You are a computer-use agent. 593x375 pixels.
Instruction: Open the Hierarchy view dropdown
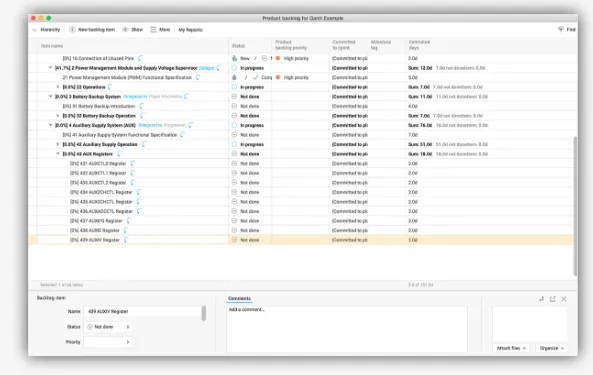coord(46,29)
